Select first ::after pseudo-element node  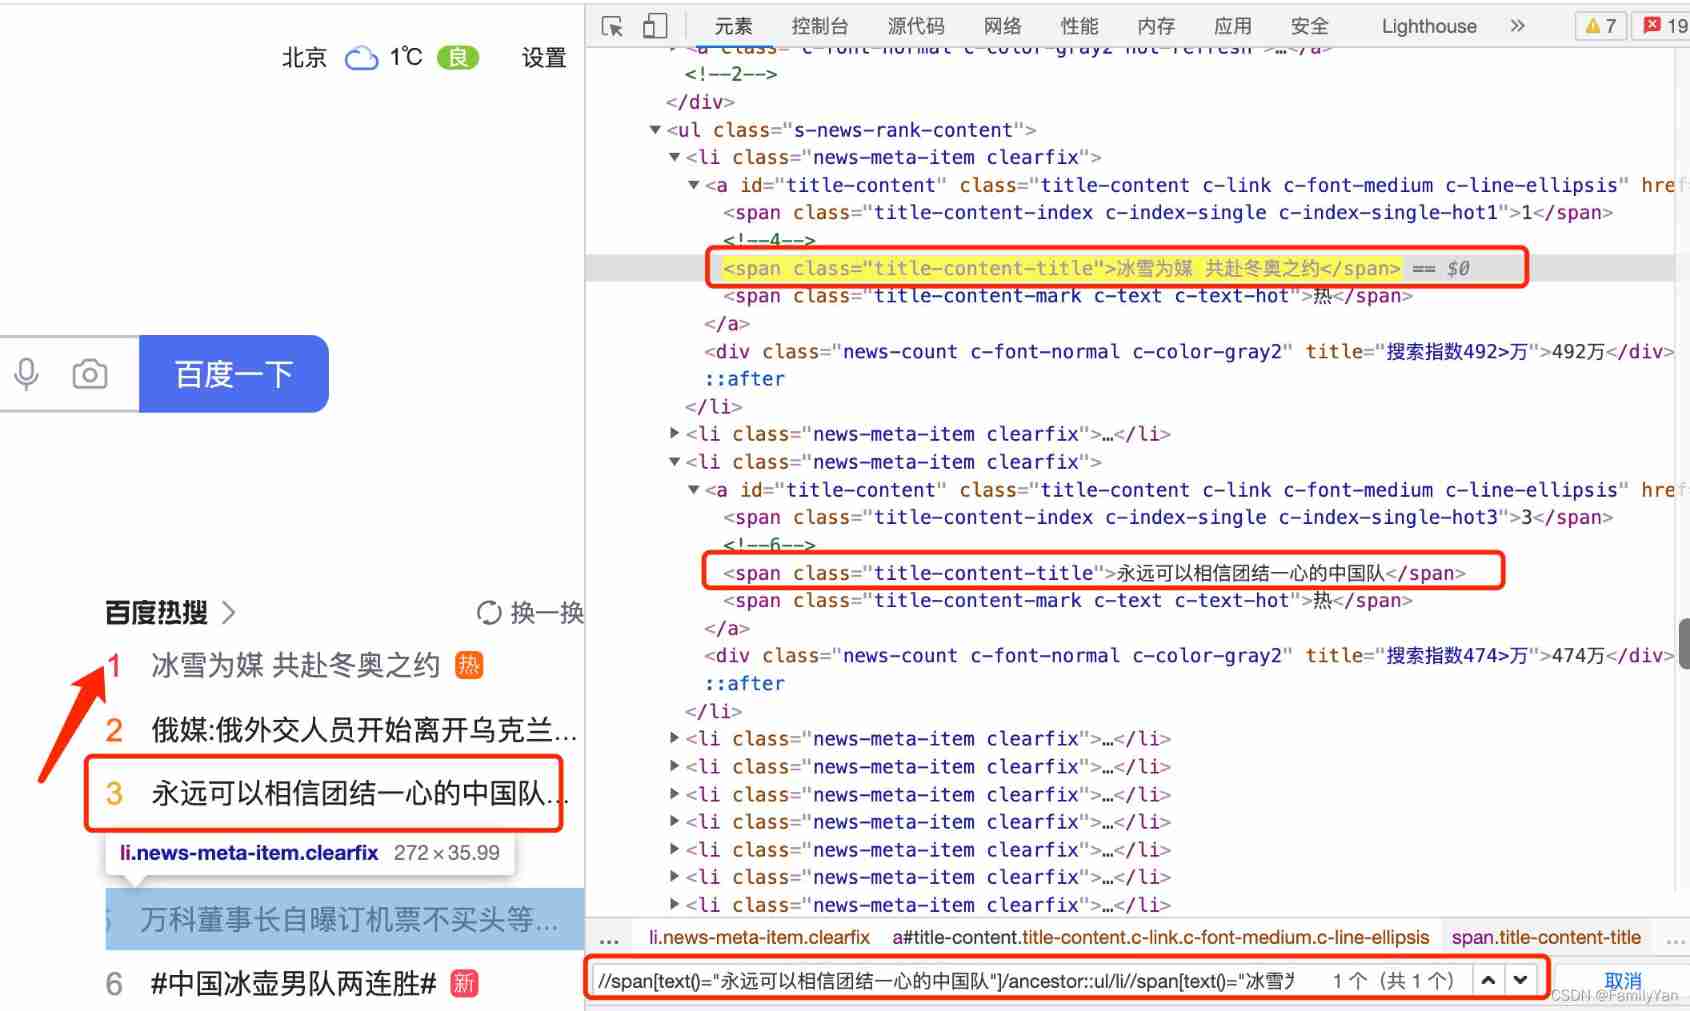coord(745,379)
